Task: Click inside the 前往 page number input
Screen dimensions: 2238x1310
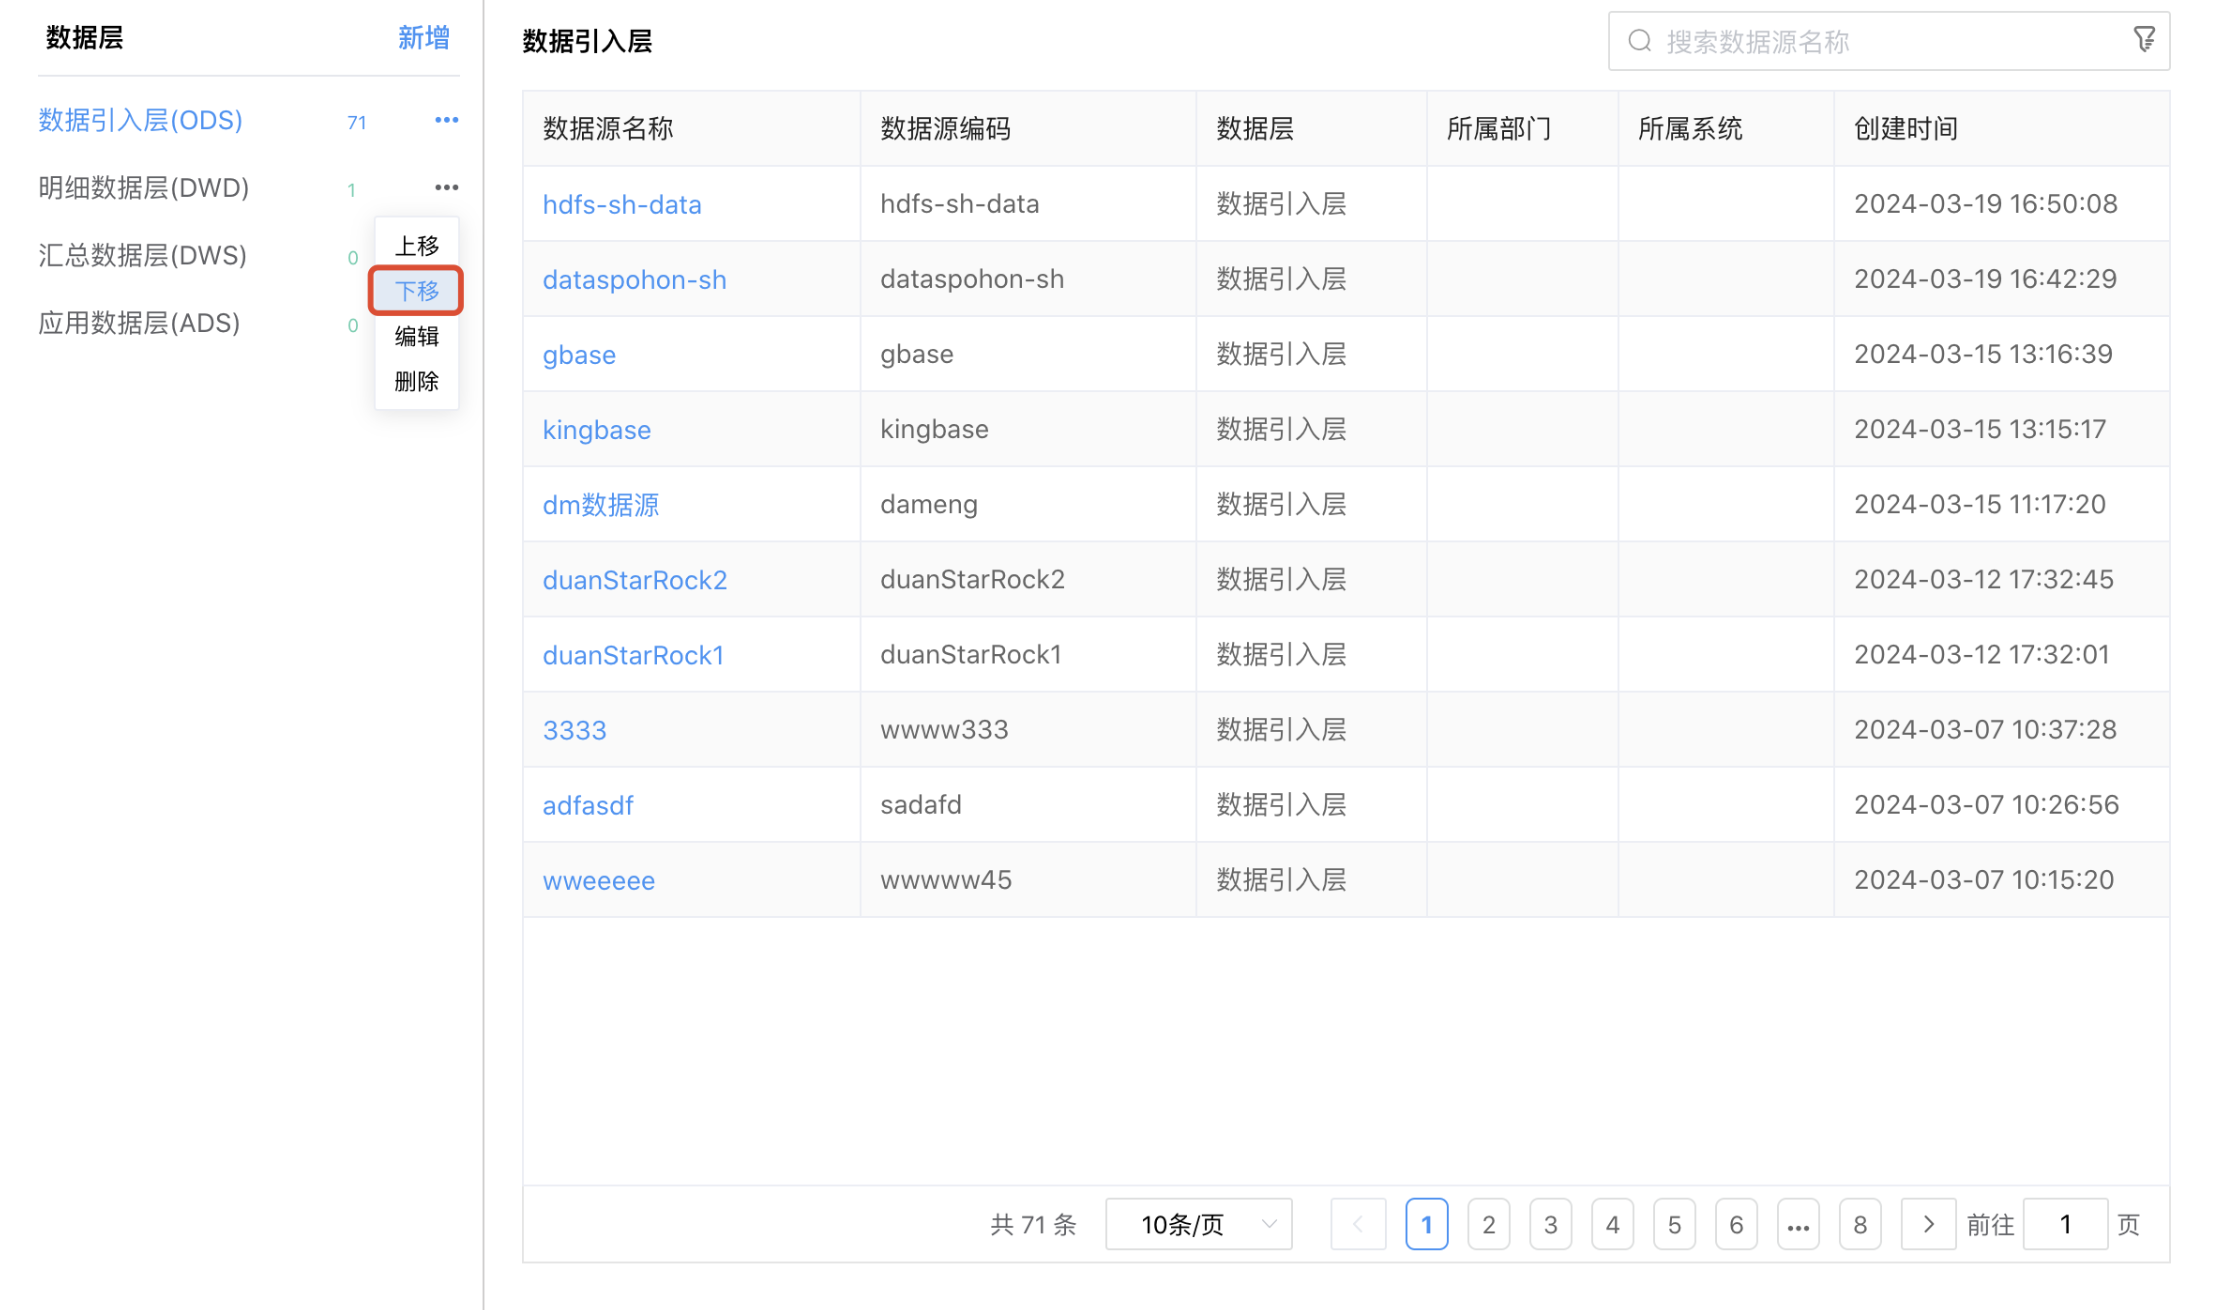Action: tap(2065, 1223)
